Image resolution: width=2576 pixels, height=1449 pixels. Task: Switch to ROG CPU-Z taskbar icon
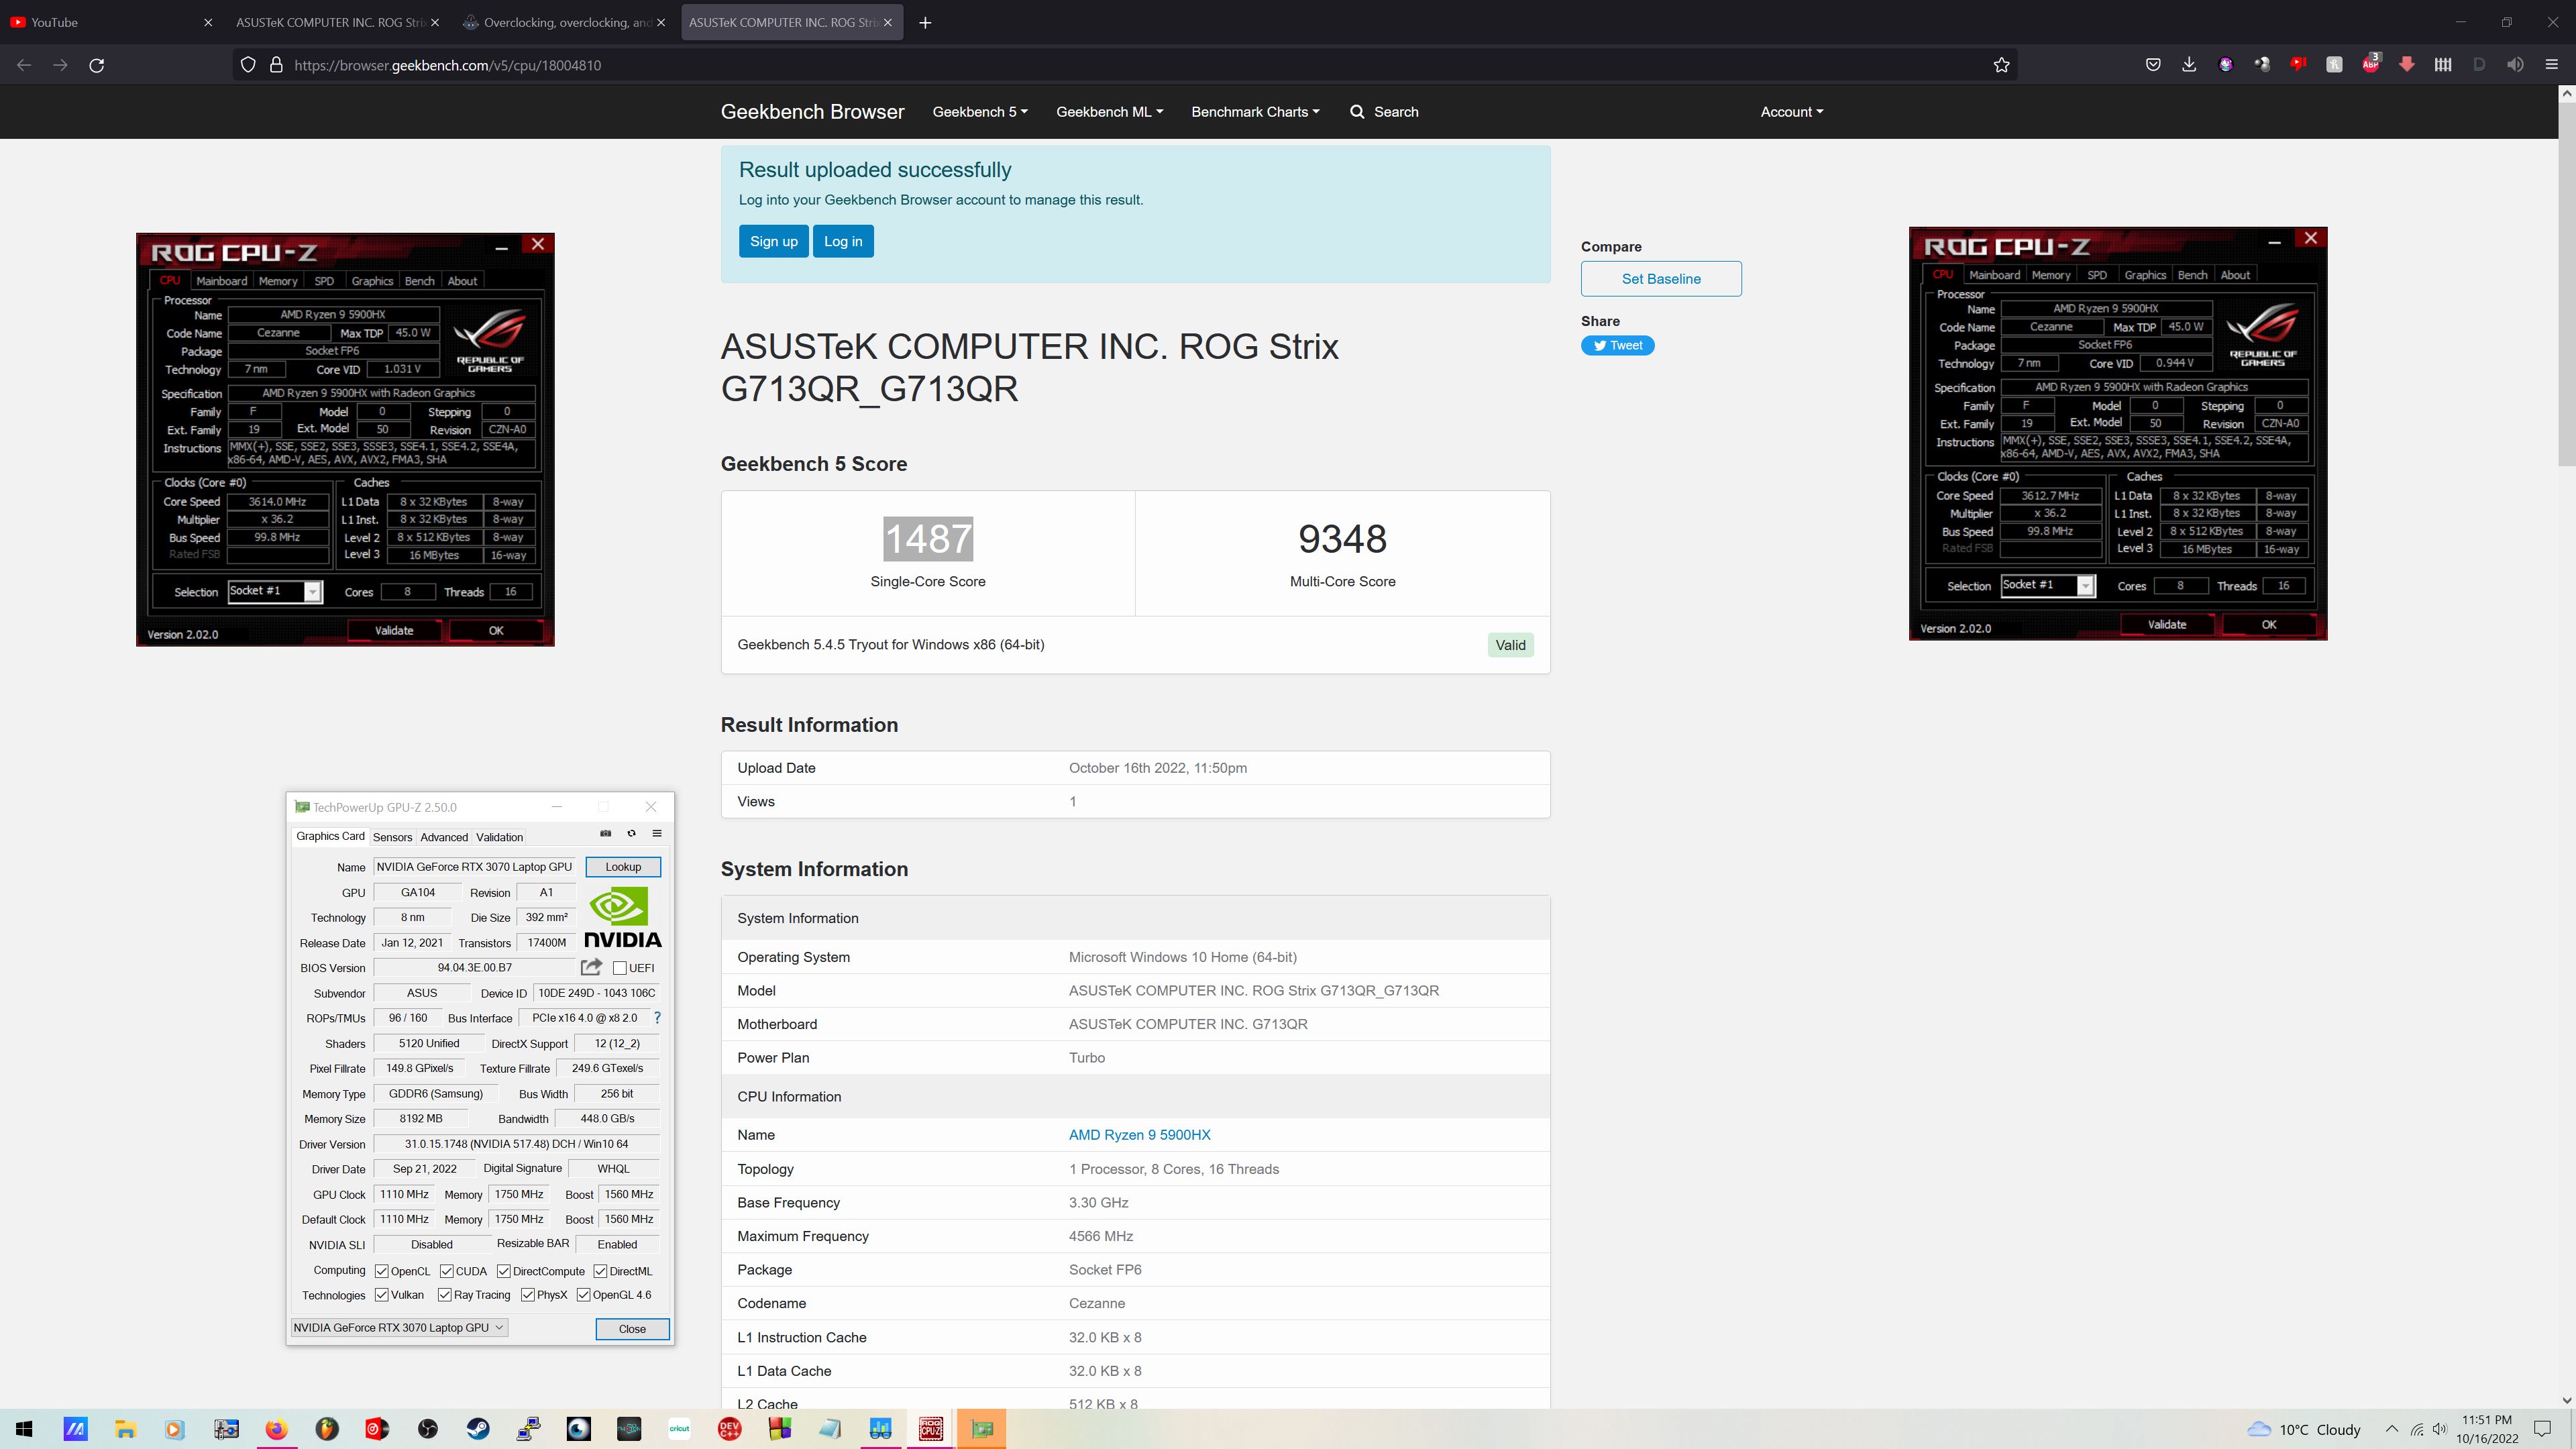pos(931,1429)
